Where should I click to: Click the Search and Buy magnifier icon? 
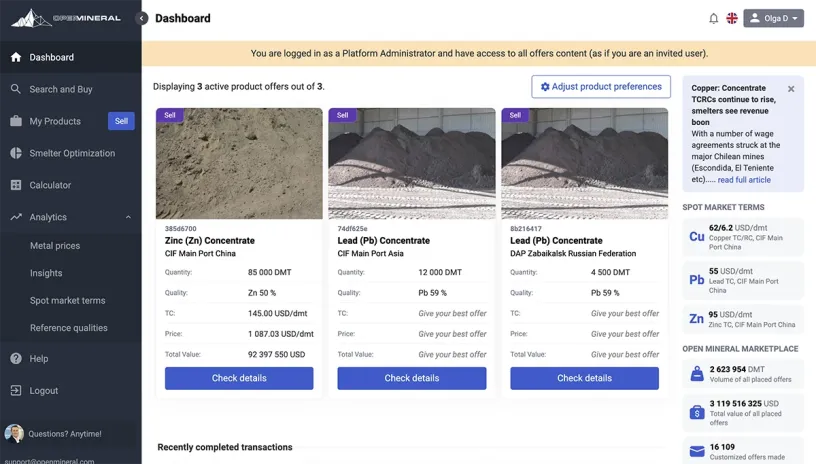(16, 89)
